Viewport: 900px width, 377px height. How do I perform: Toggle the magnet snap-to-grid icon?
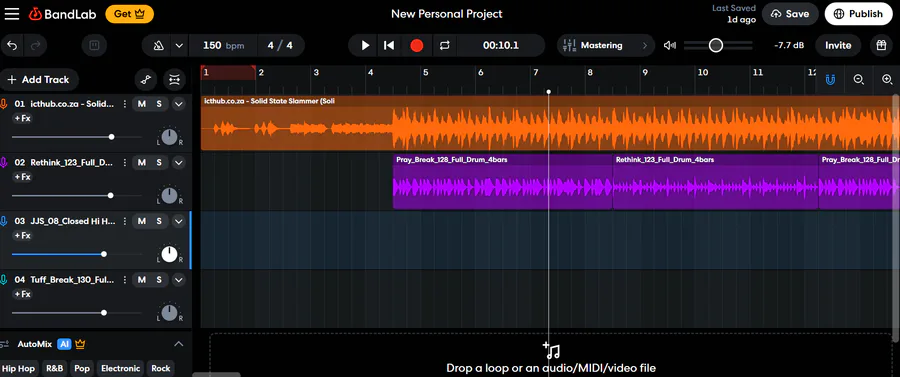831,80
